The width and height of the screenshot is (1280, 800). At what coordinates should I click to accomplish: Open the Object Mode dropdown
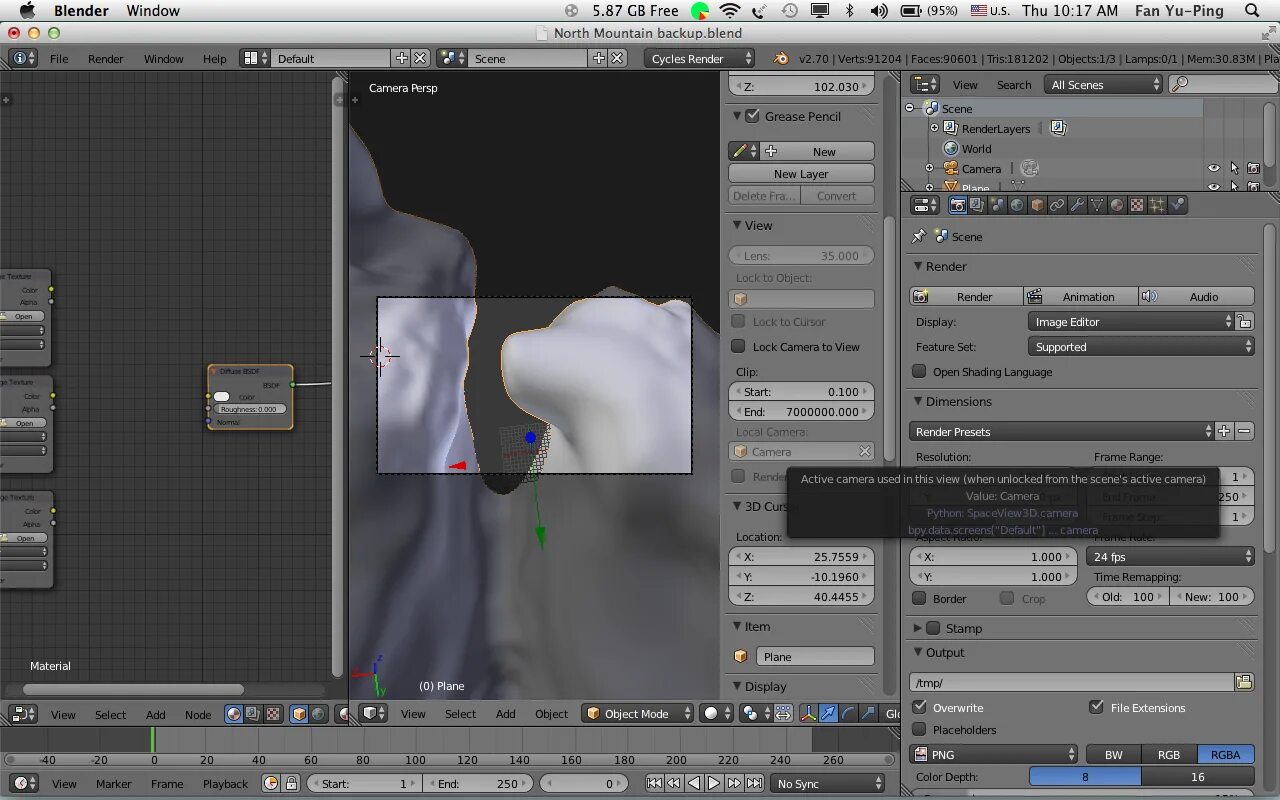click(638, 714)
